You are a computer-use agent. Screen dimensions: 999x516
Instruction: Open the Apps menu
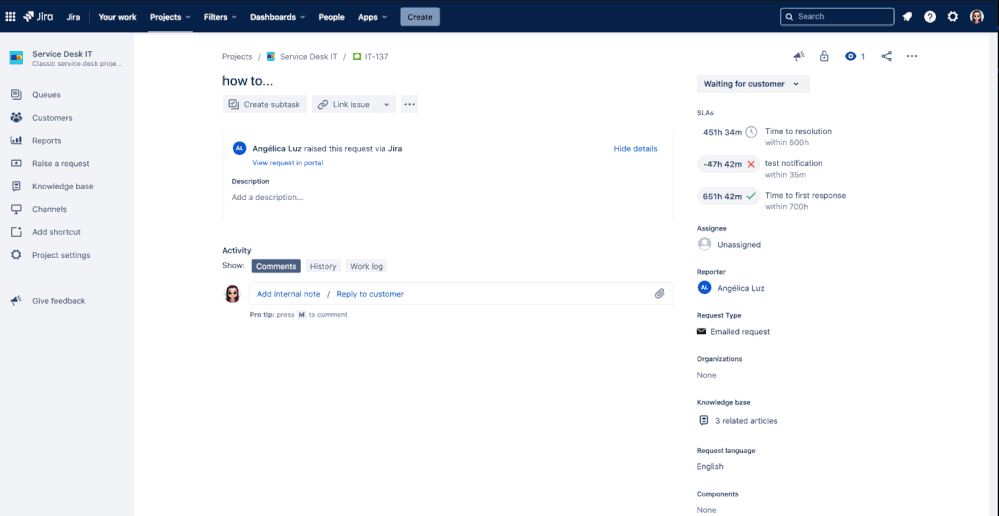372,17
